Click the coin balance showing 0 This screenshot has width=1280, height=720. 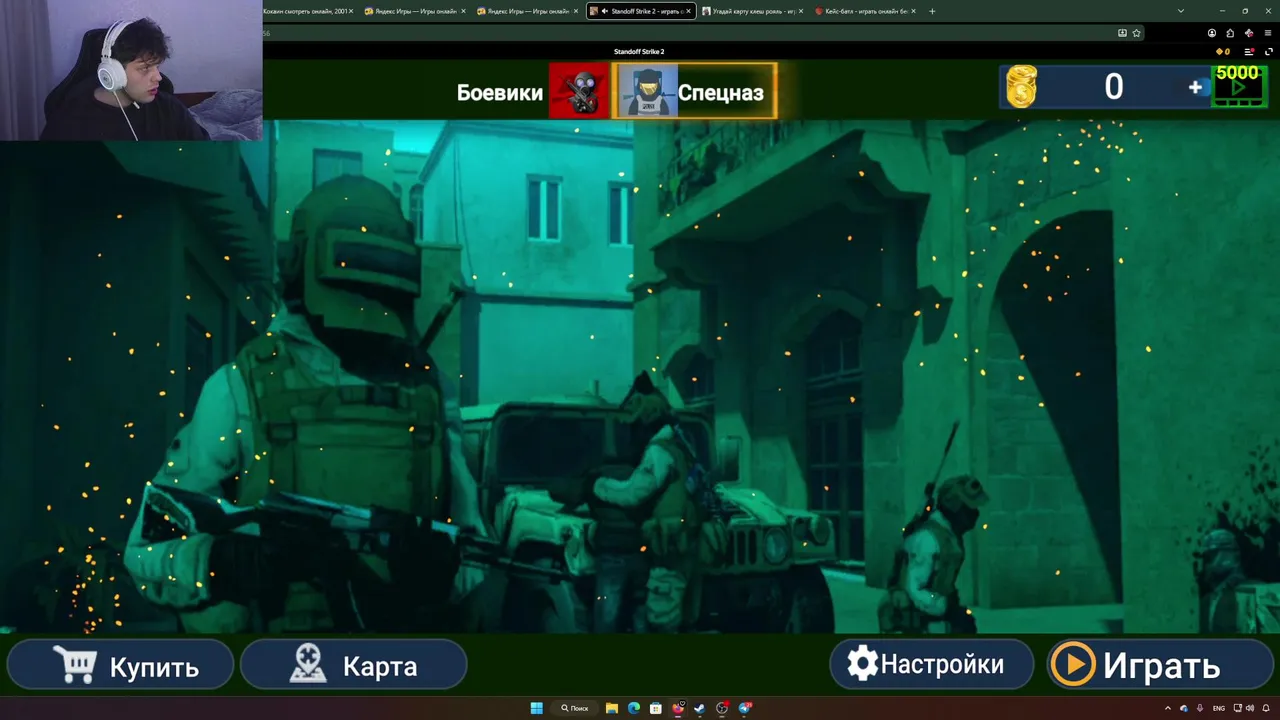(1113, 87)
